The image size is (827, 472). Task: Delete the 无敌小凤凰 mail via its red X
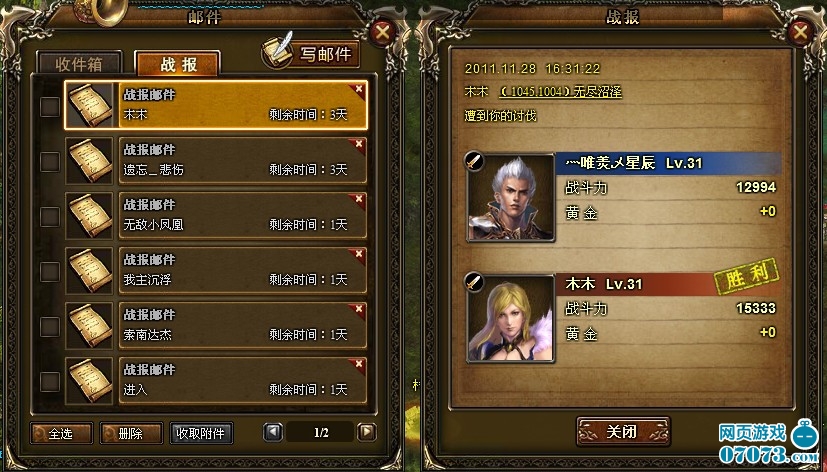(x=359, y=199)
